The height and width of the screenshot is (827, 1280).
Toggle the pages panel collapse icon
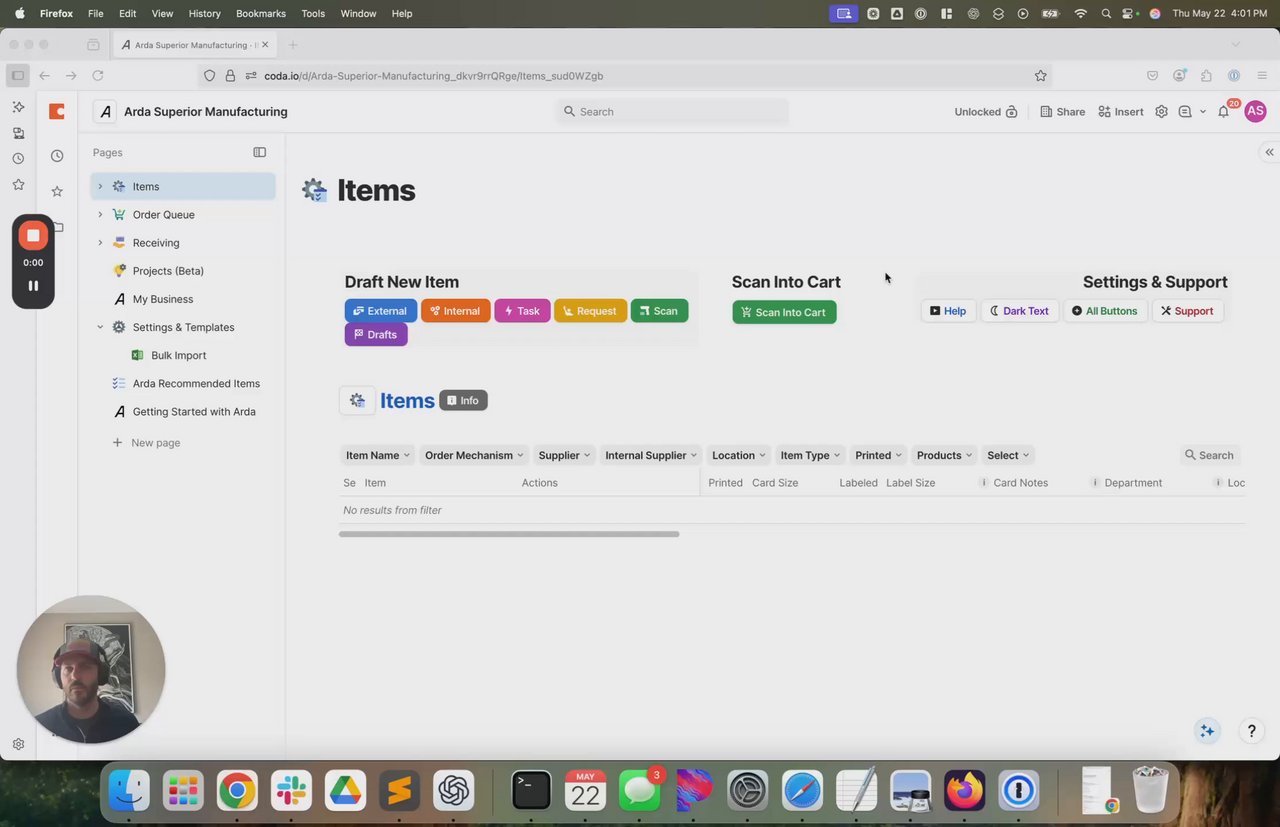[x=260, y=152]
